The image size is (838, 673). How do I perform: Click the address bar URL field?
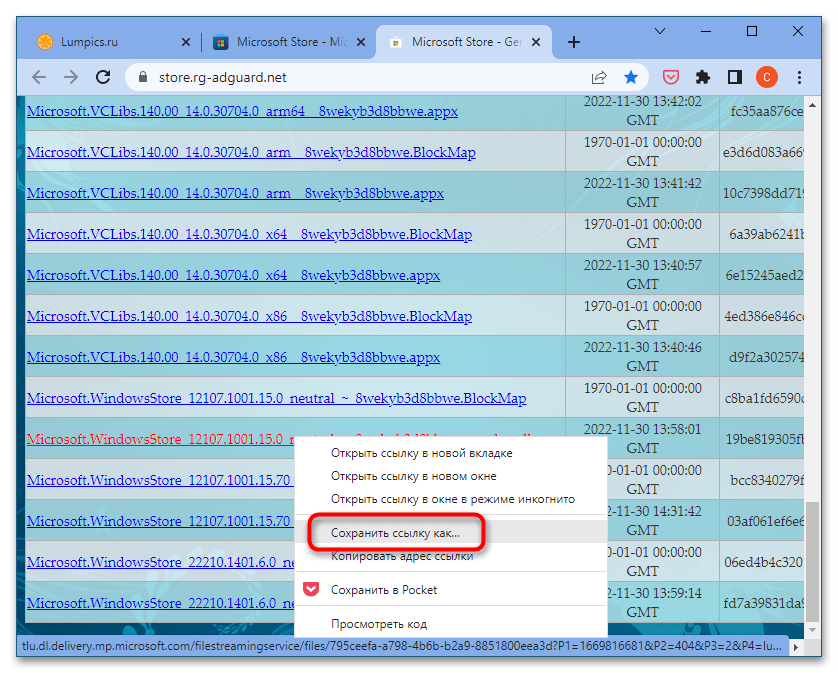(x=360, y=77)
